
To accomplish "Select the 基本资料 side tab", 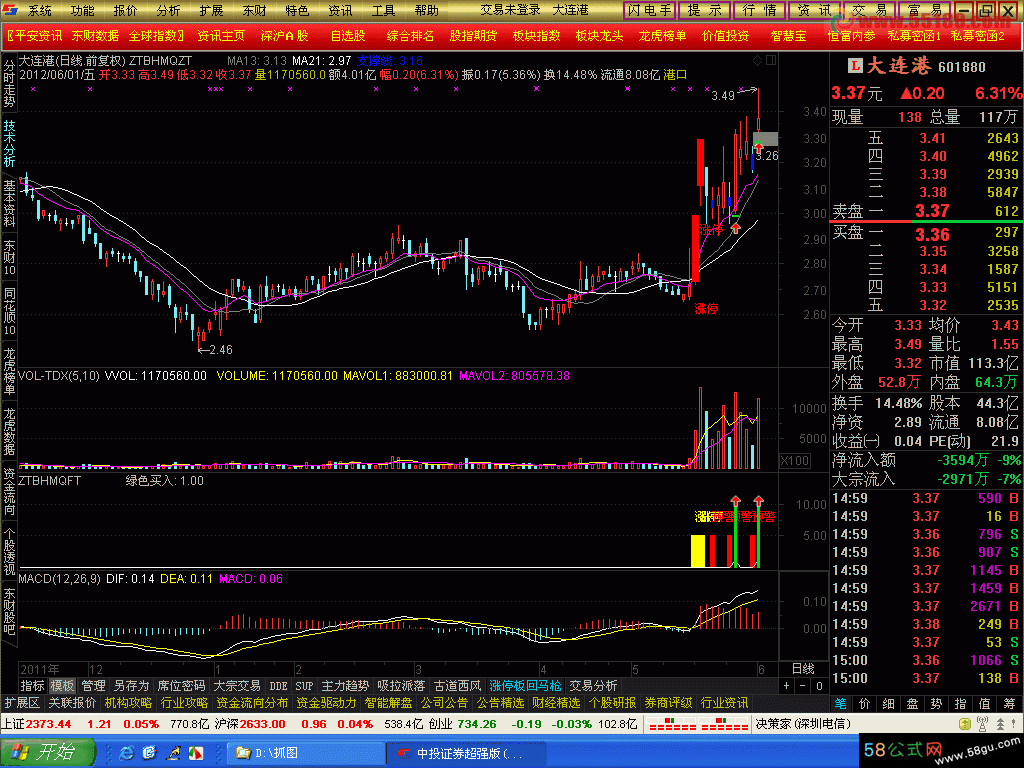I will point(9,203).
